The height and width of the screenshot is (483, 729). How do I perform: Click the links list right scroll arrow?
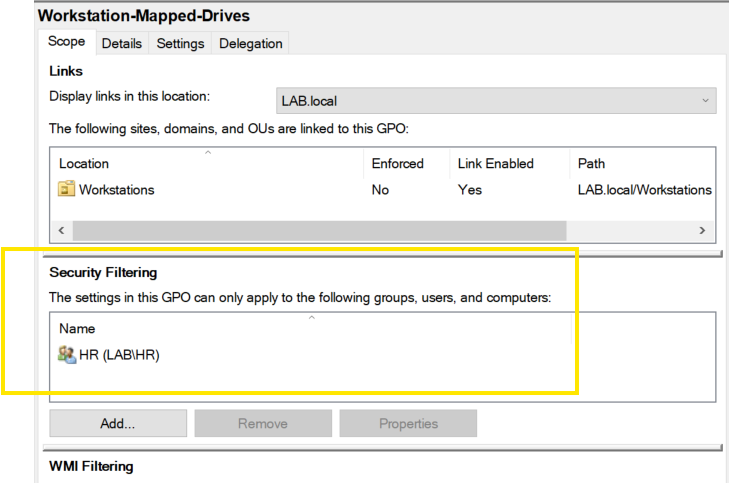[x=702, y=231]
